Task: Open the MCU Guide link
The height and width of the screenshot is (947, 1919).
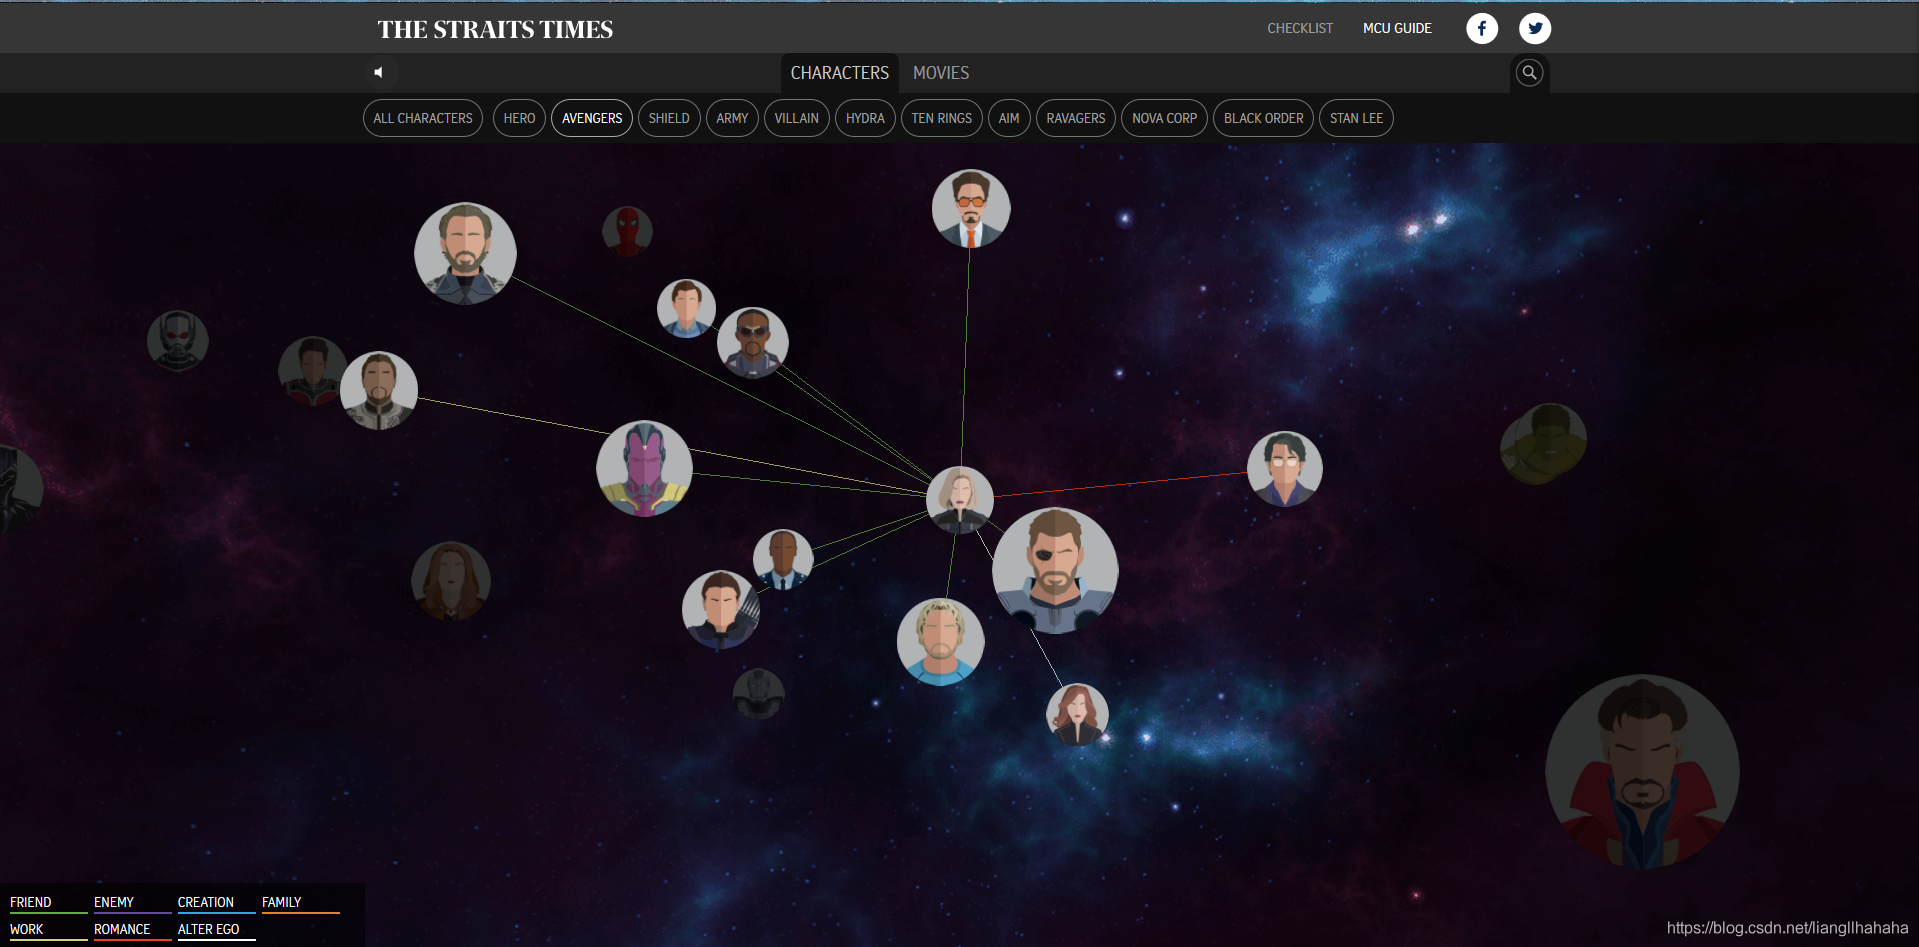Action: point(1397,28)
